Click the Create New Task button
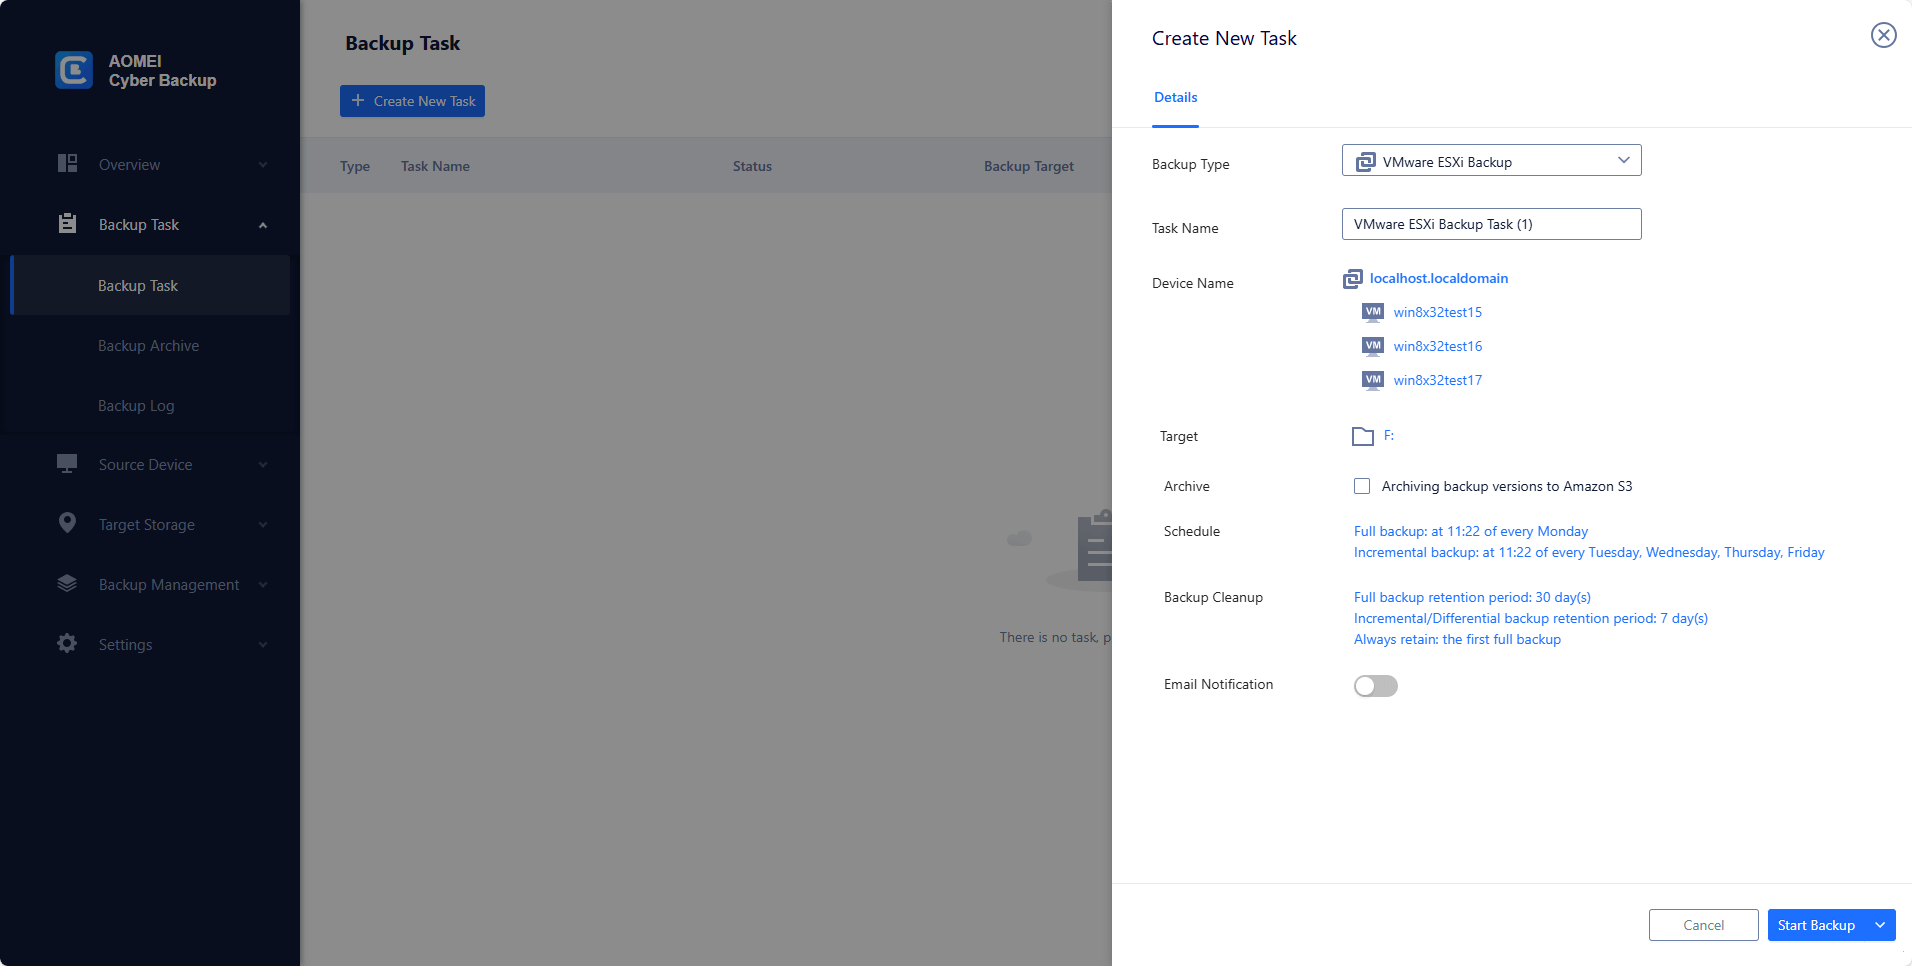Viewport: 1912px width, 966px height. (x=412, y=101)
